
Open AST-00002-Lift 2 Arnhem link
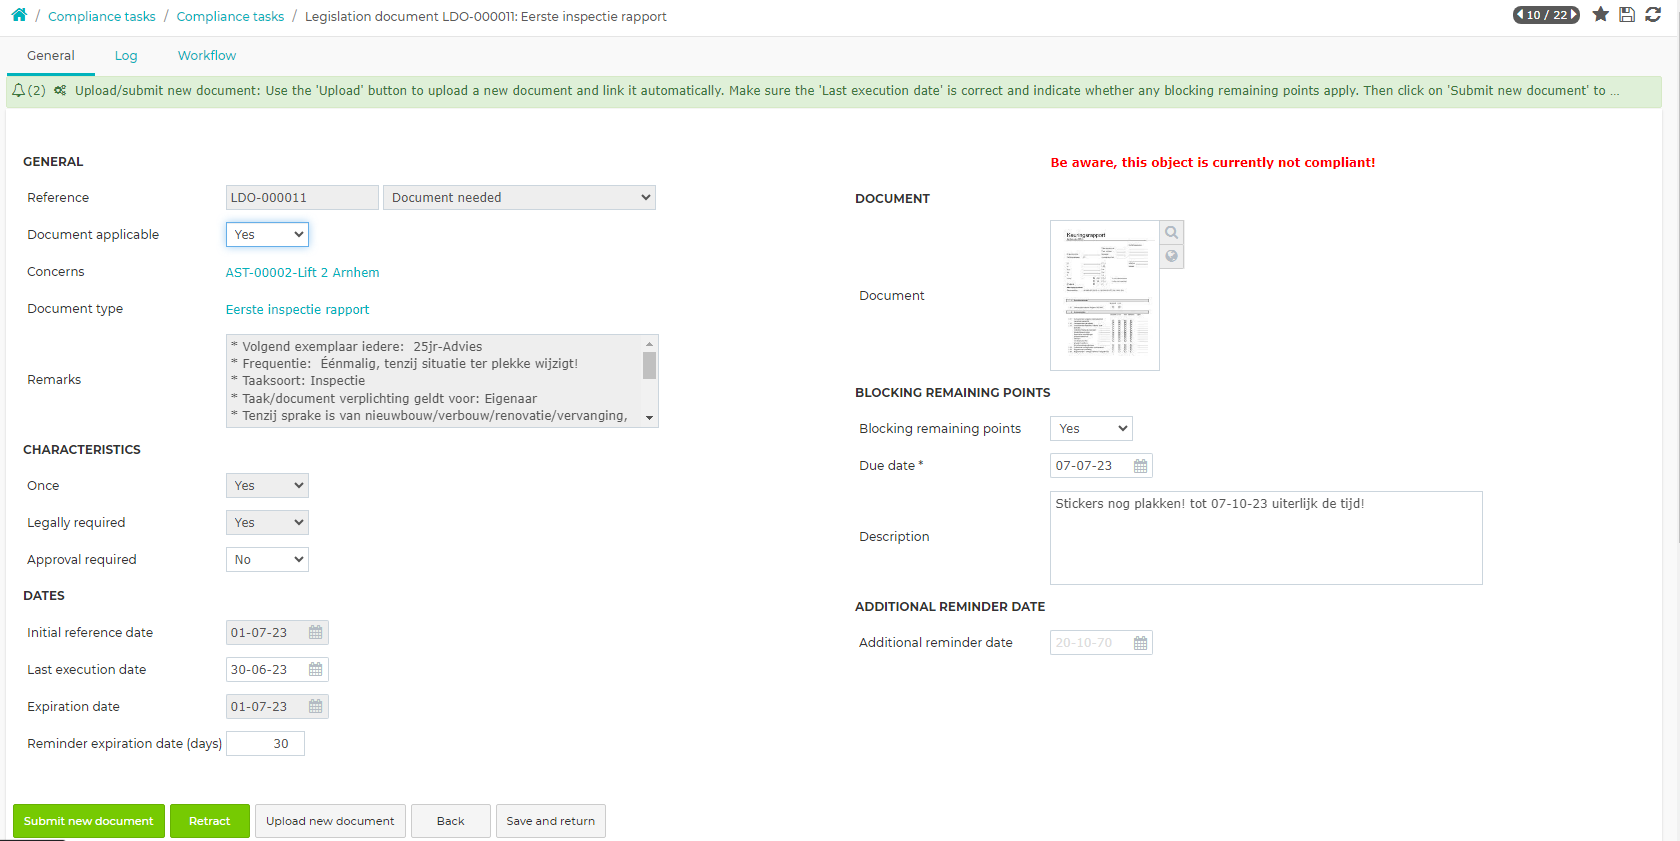[x=303, y=273]
